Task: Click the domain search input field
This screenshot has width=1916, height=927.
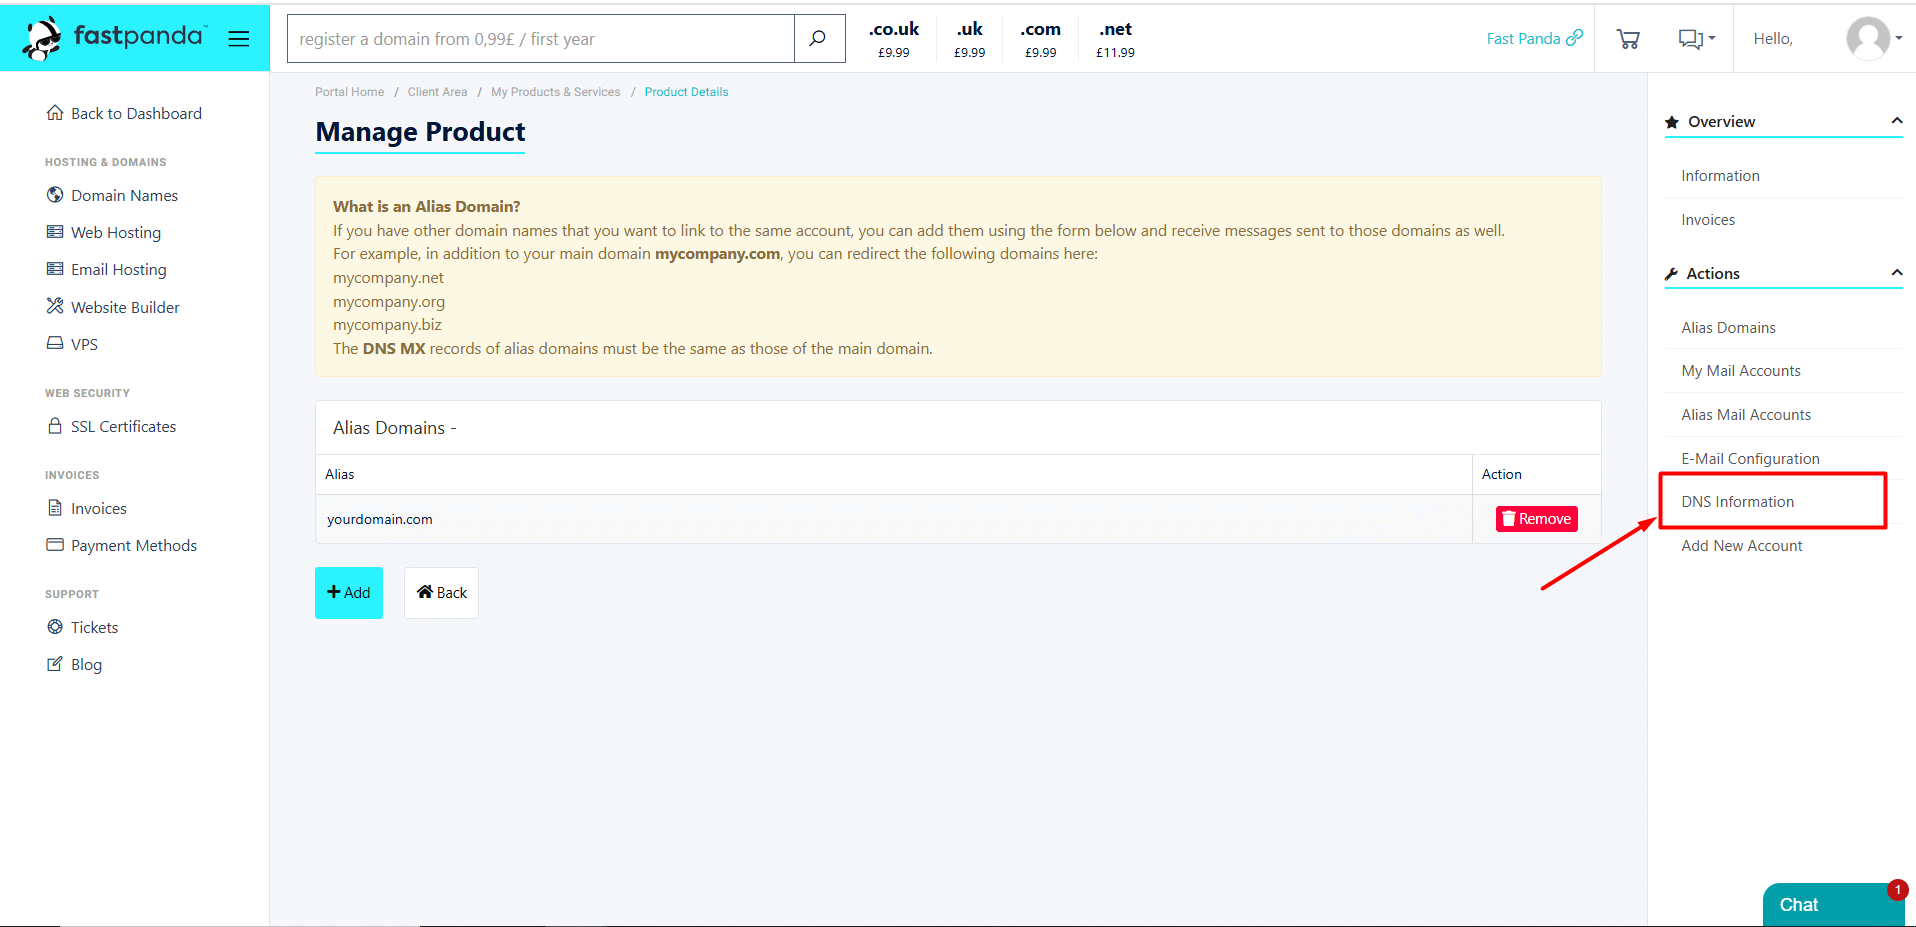Action: pyautogui.click(x=540, y=39)
